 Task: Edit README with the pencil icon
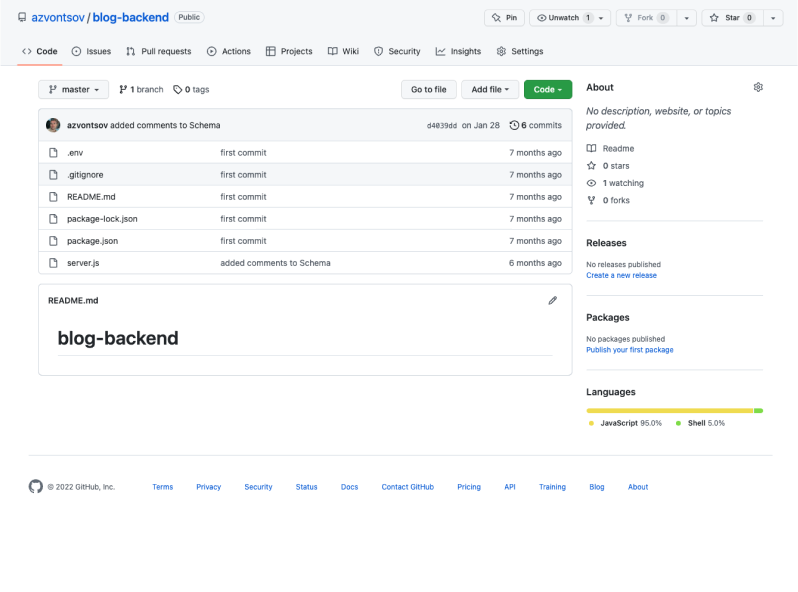[x=553, y=300]
